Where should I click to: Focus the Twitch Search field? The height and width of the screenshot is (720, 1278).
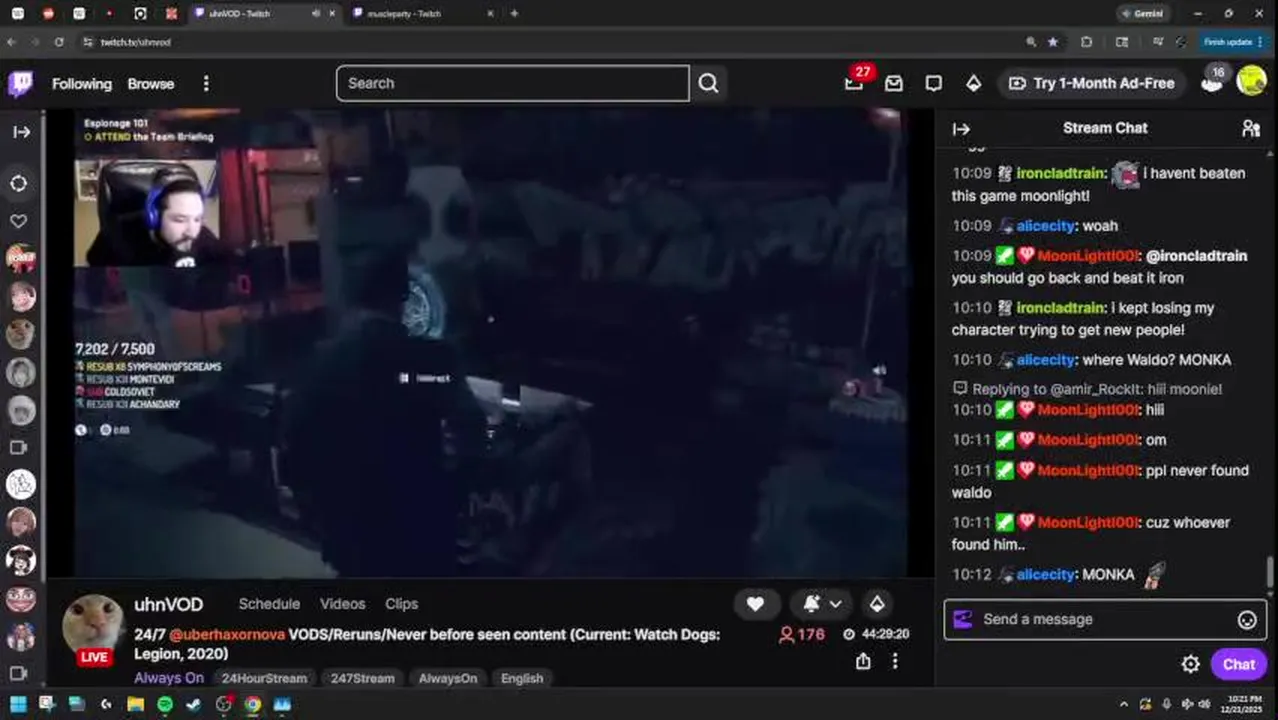pyautogui.click(x=512, y=83)
